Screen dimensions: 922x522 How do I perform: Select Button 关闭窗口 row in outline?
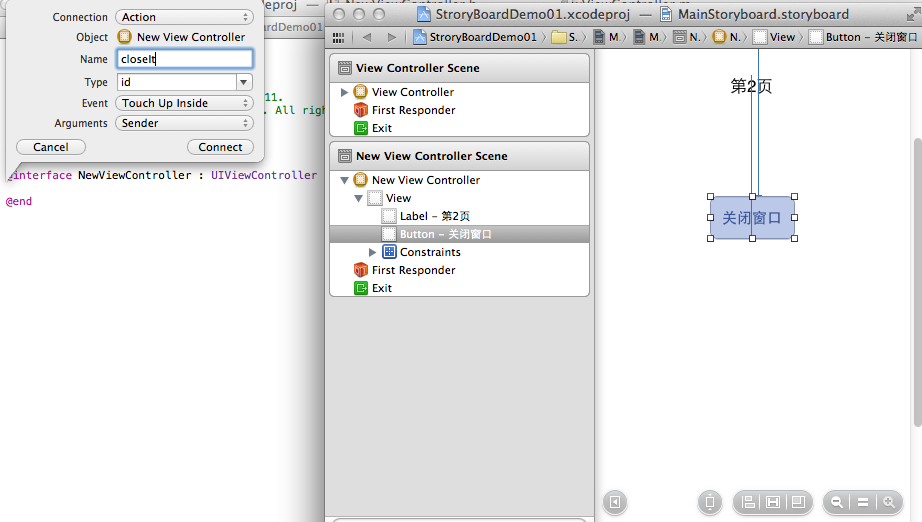[459, 234]
